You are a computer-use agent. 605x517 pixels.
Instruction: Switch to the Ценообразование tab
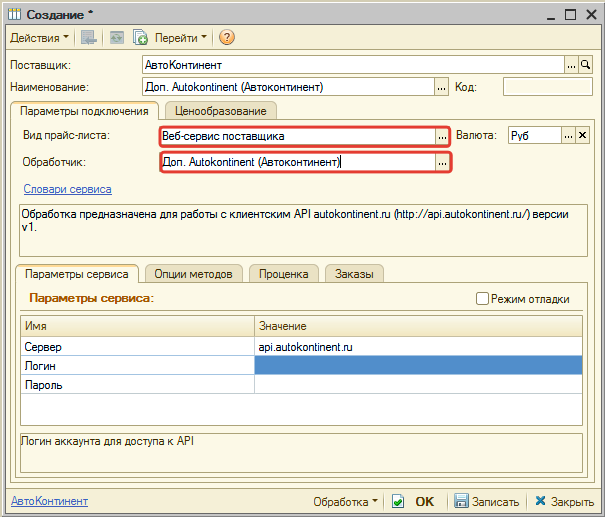click(x=221, y=111)
